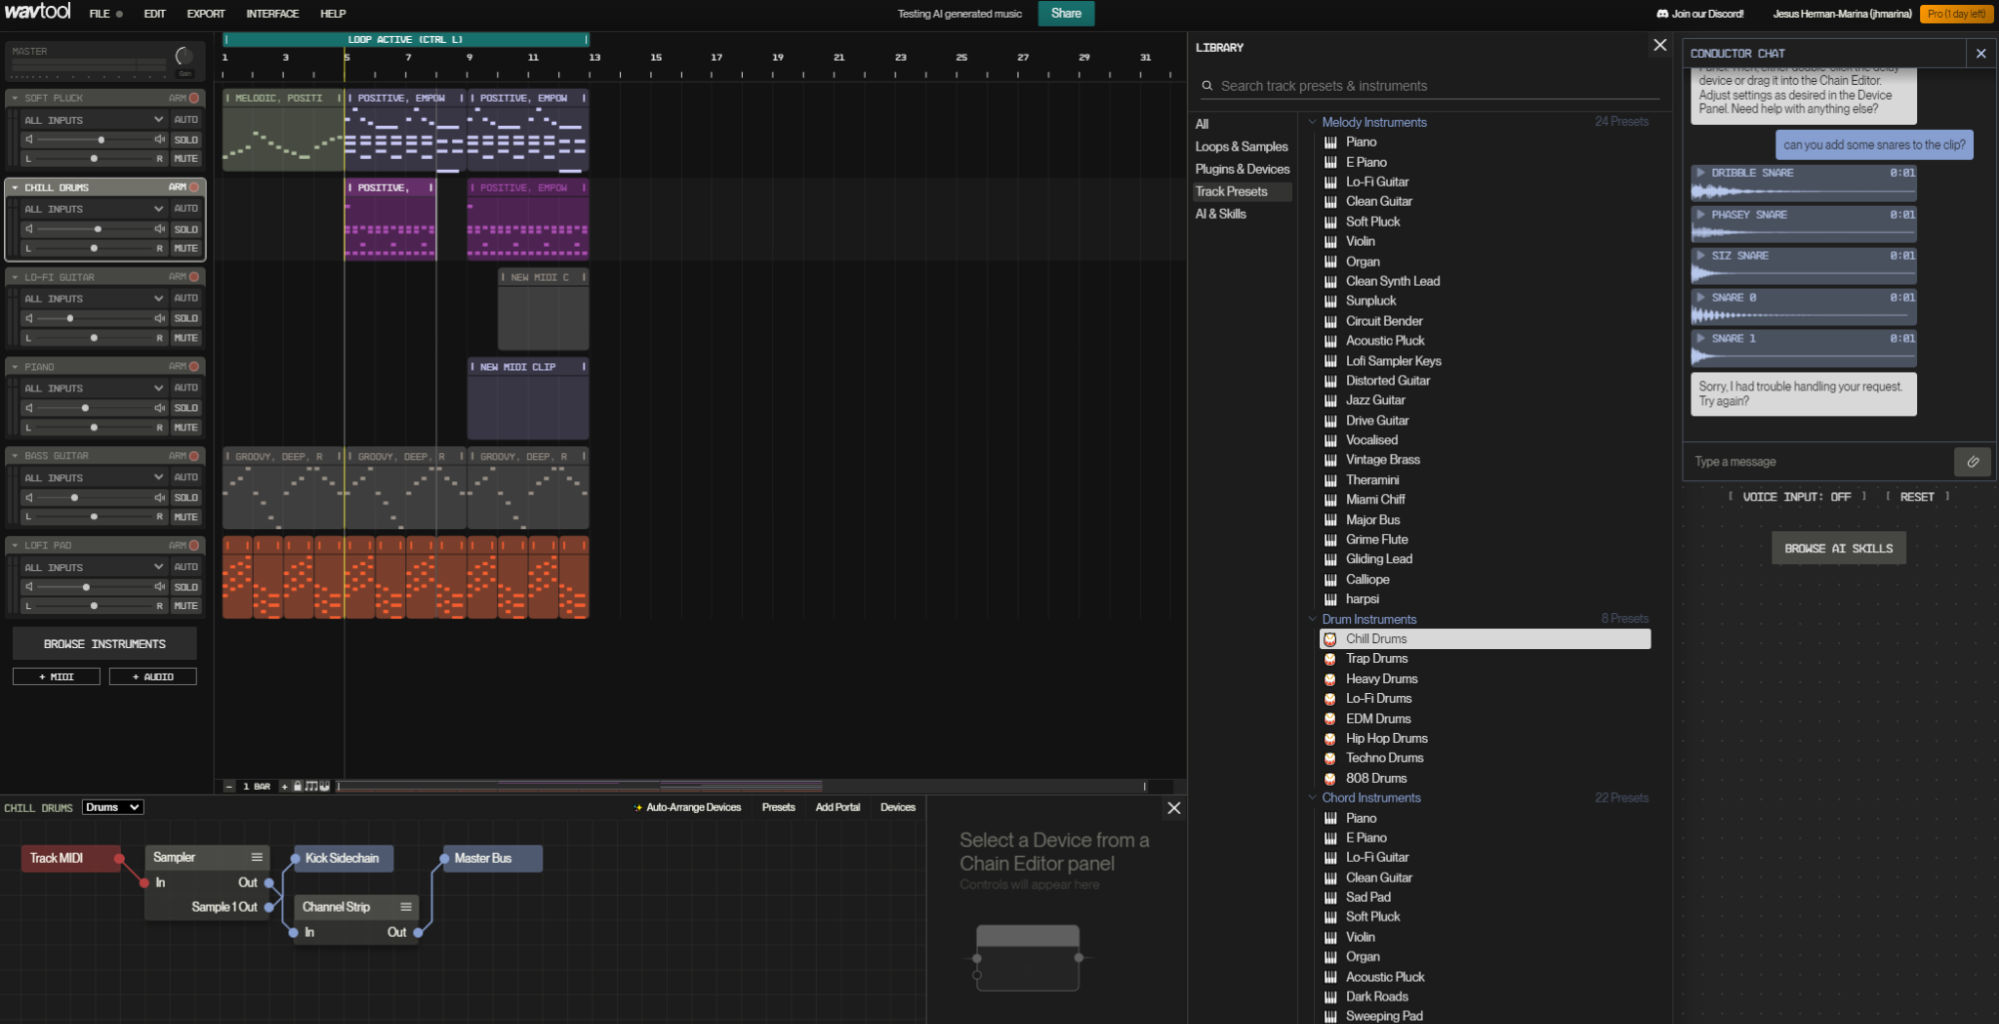Click the library search magnifier icon
This screenshot has width=1999, height=1024.
pos(1207,86)
